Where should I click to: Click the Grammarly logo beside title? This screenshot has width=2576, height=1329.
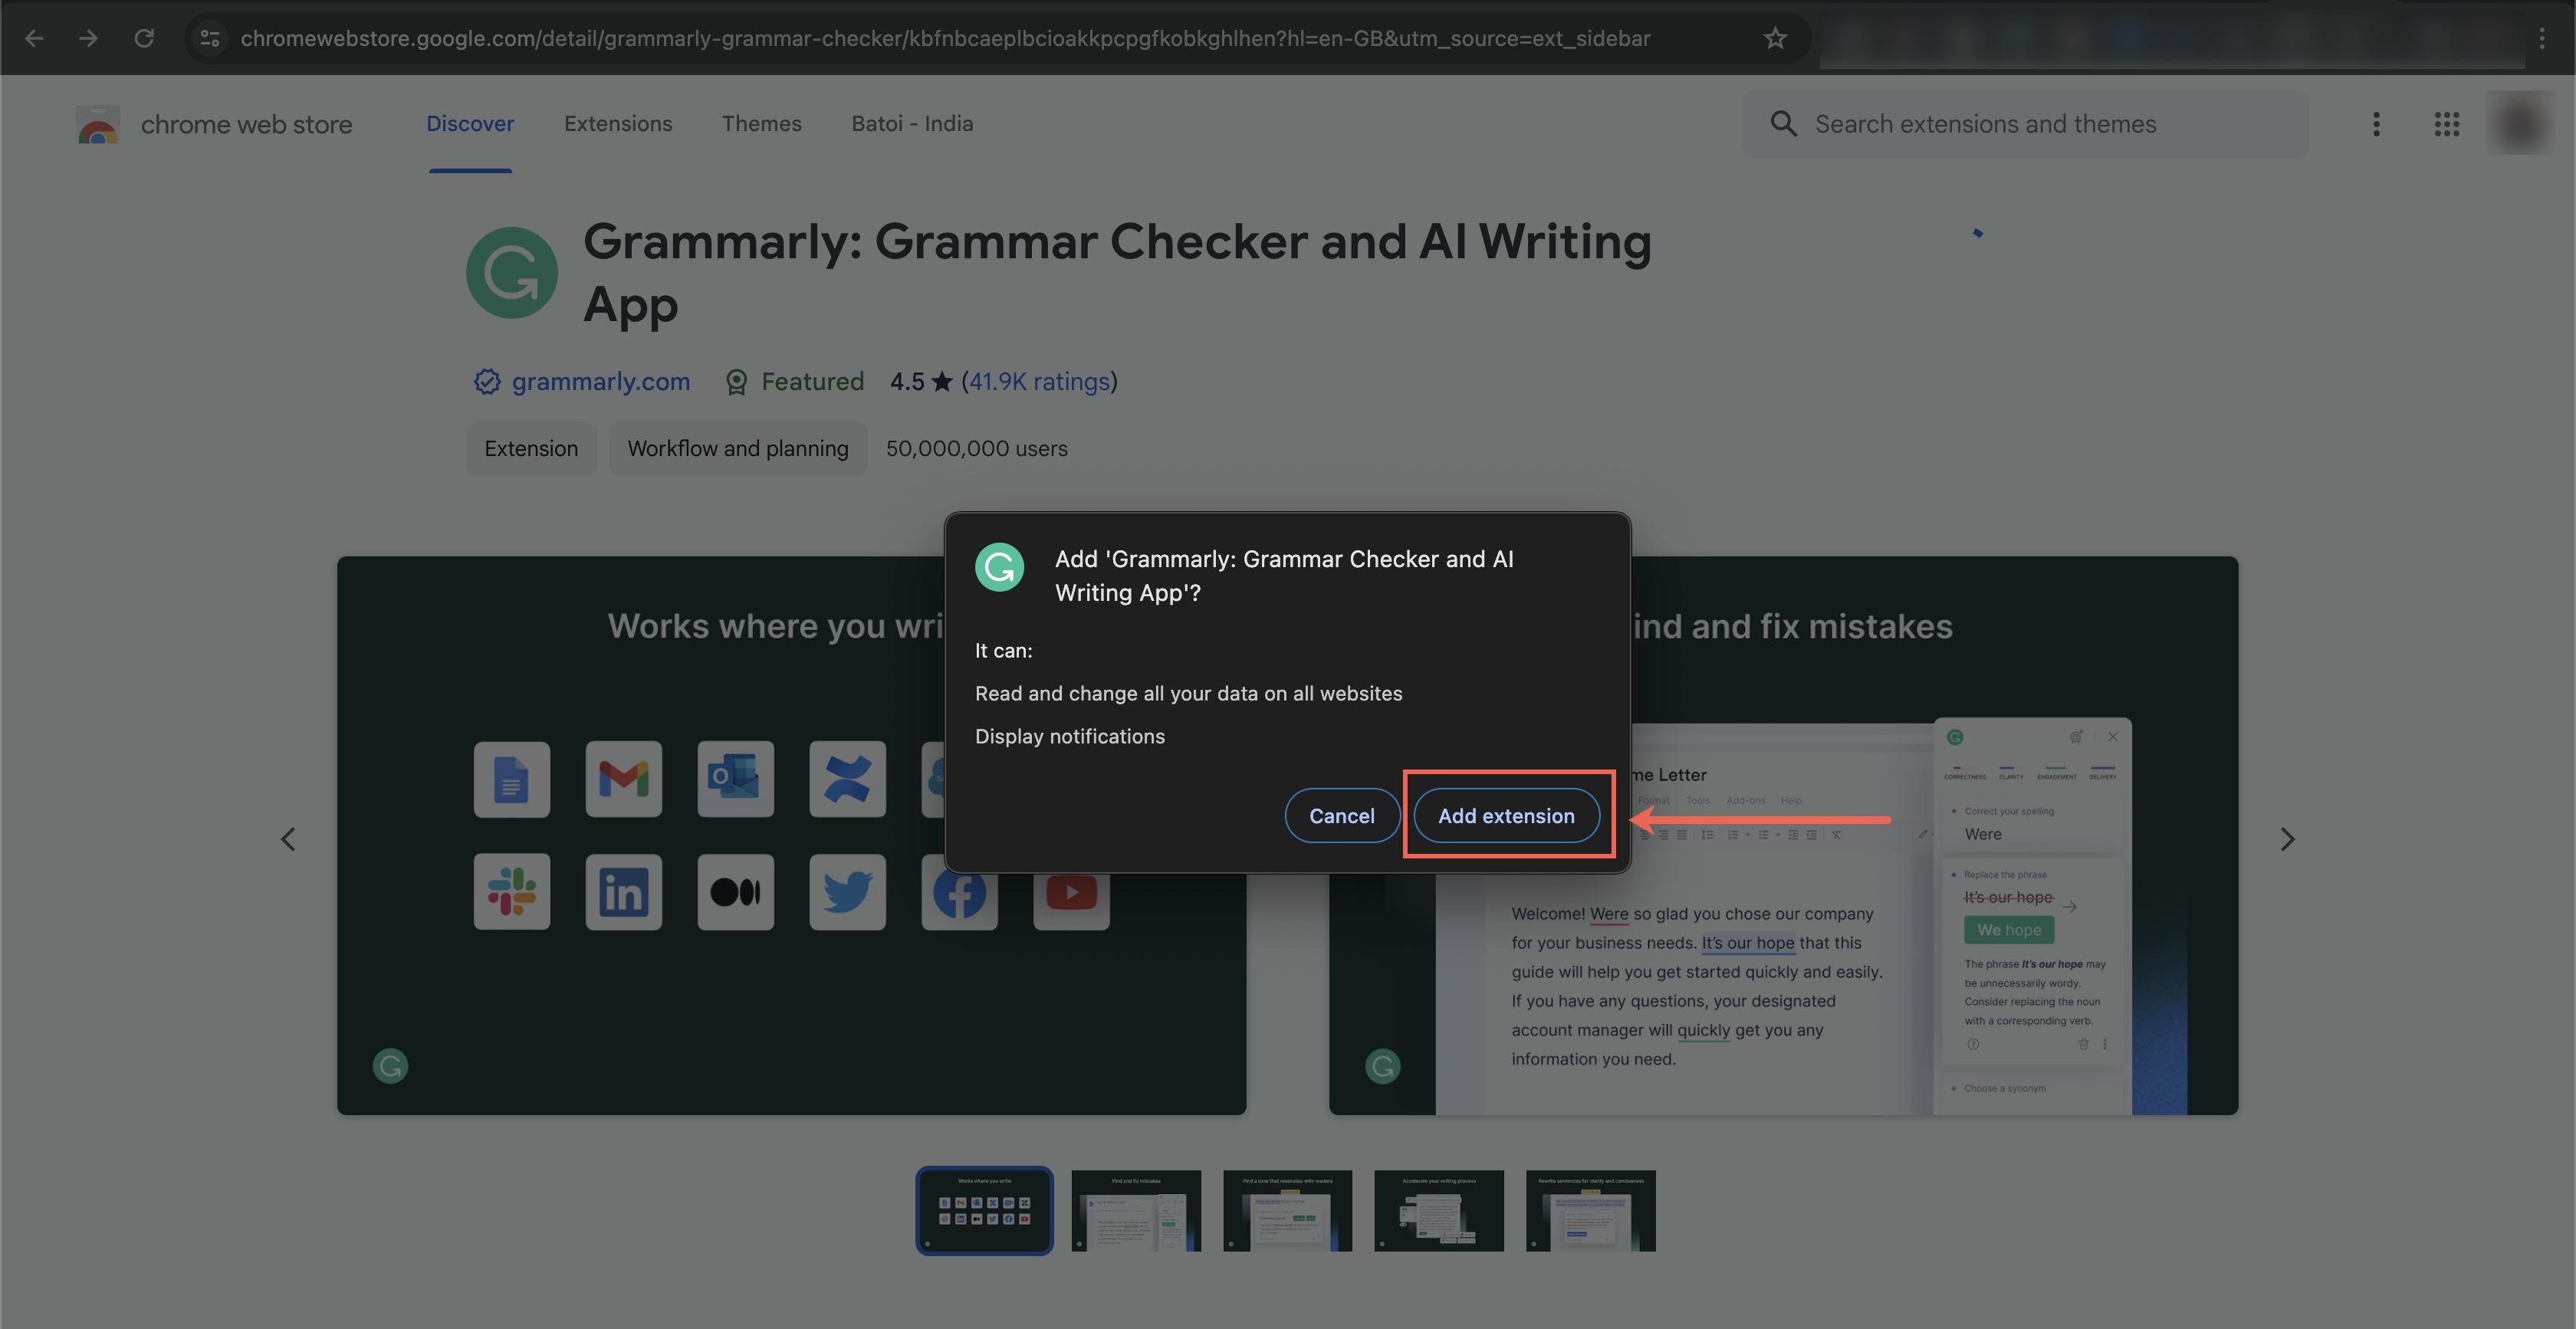pyautogui.click(x=512, y=272)
